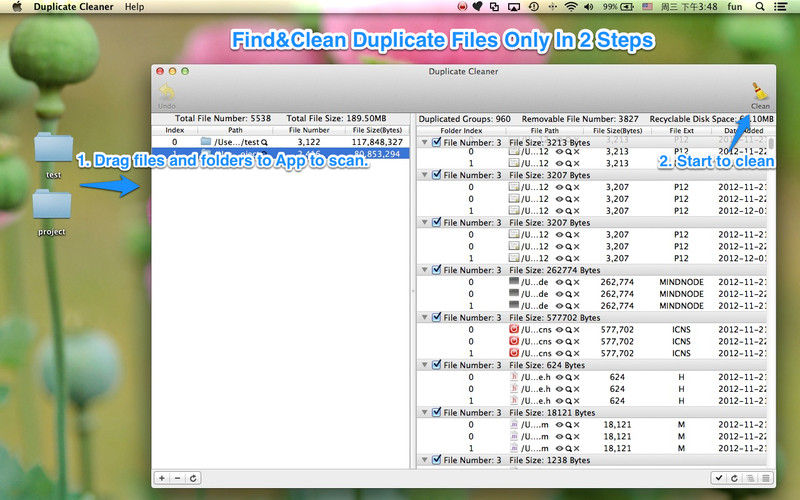Open the Apple menu
800x500 pixels.
17,7
